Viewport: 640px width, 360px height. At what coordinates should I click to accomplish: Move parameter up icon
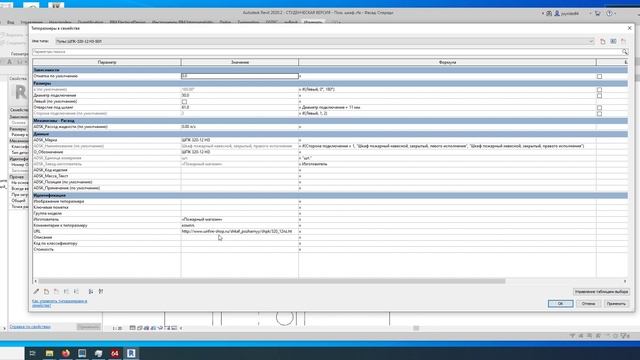66,291
